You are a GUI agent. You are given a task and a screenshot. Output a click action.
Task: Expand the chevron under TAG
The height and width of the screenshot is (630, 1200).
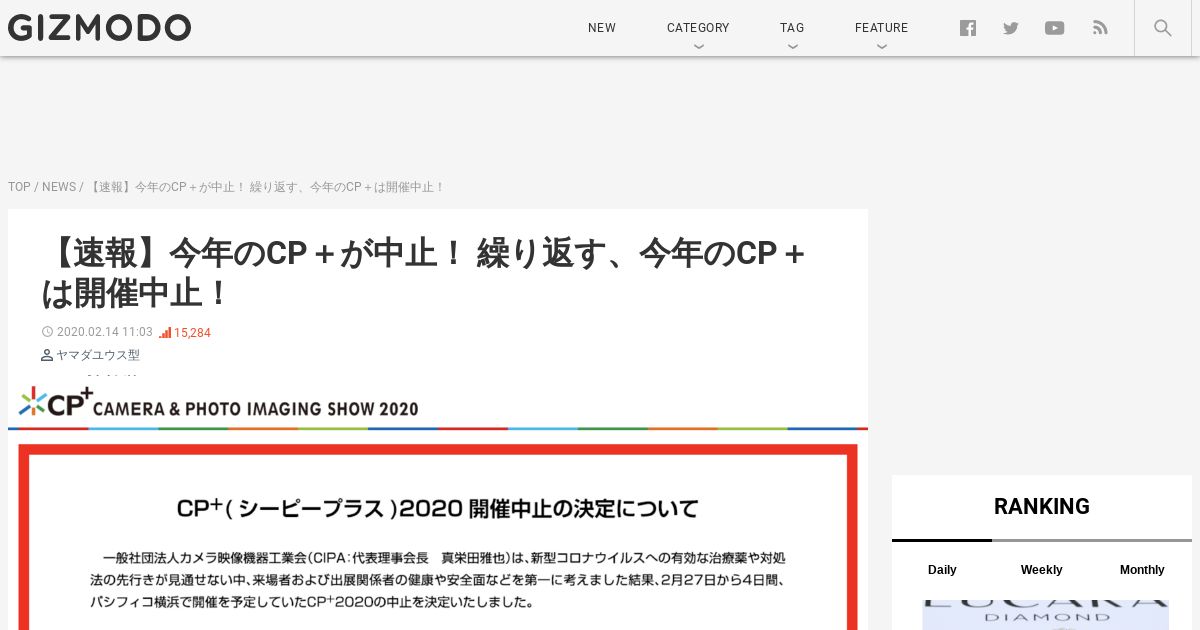[x=792, y=46]
